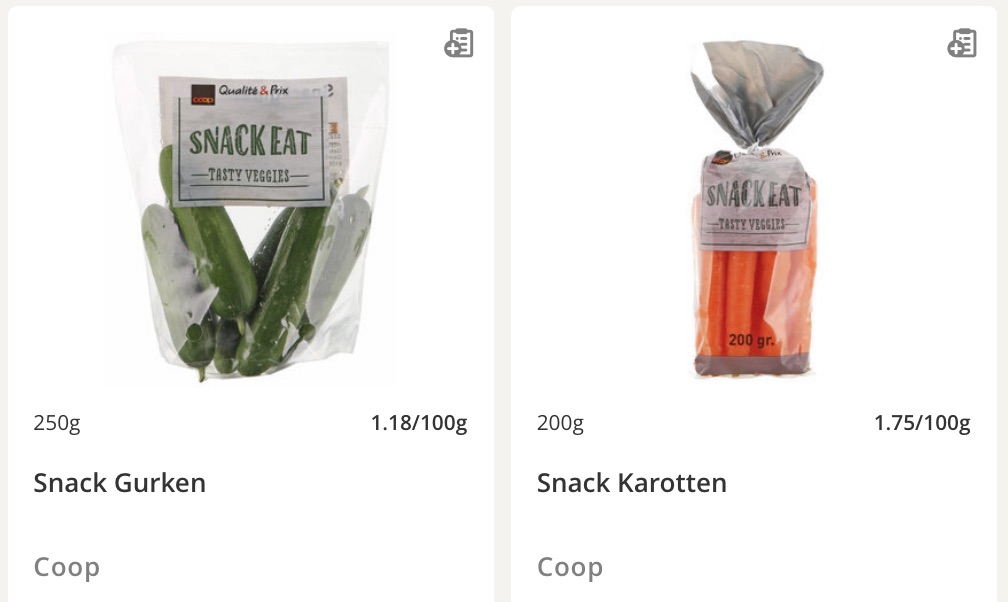Click the Coop logo on cucumber packaging
This screenshot has height=602, width=1008.
(203, 95)
